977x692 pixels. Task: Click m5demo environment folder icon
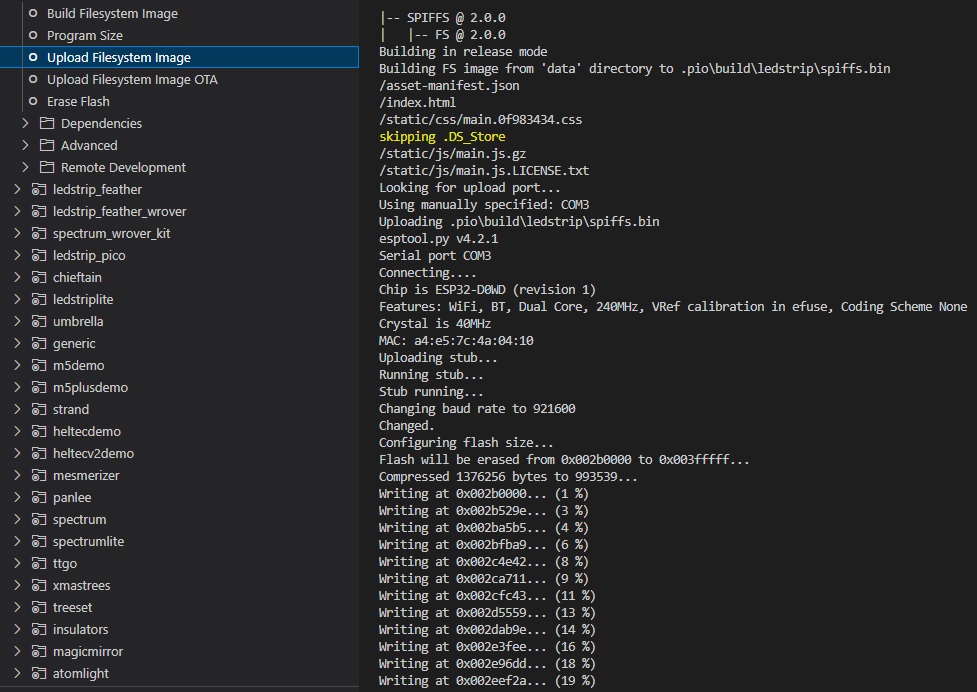(x=39, y=366)
